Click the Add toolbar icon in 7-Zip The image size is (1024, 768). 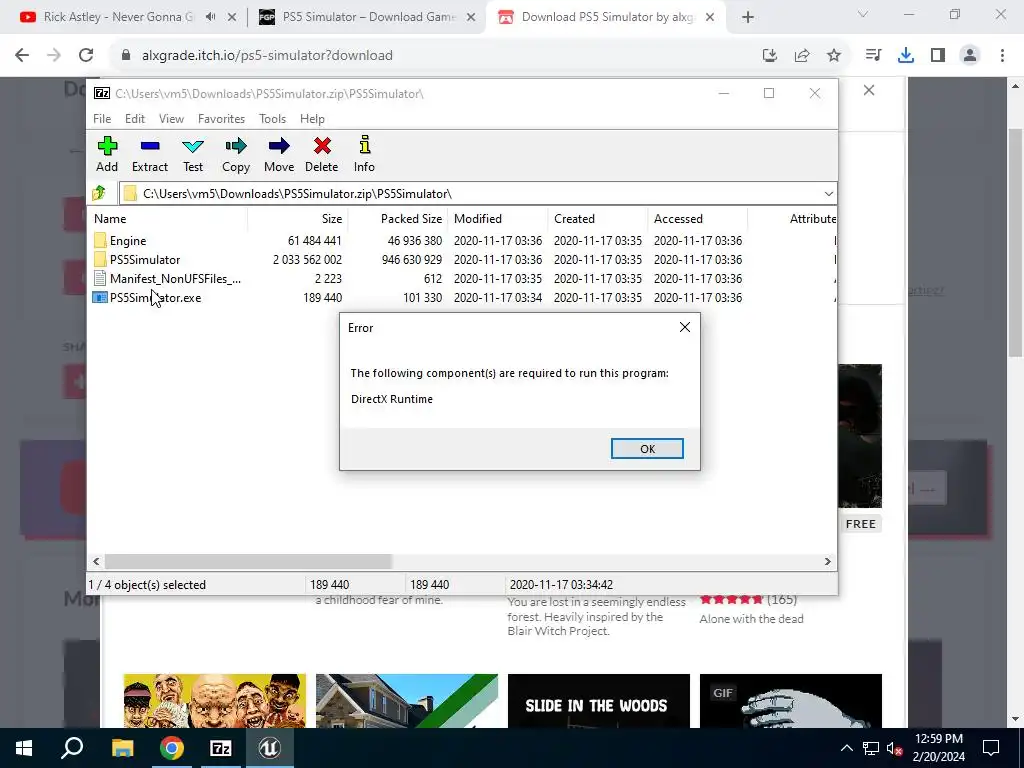107,146
